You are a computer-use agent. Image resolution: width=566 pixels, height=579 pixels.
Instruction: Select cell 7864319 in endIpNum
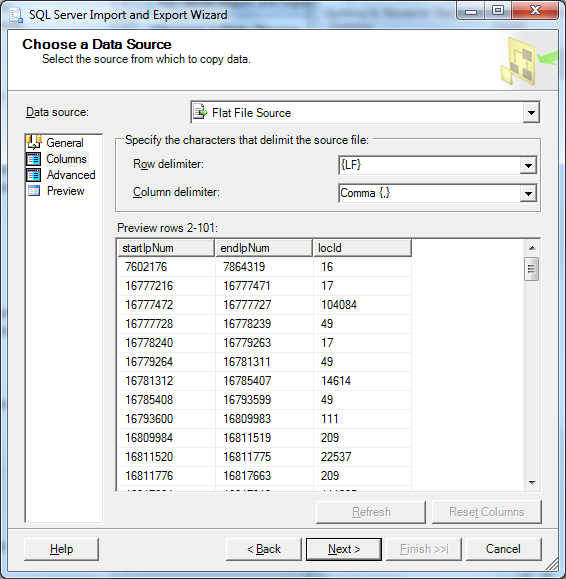(264, 267)
